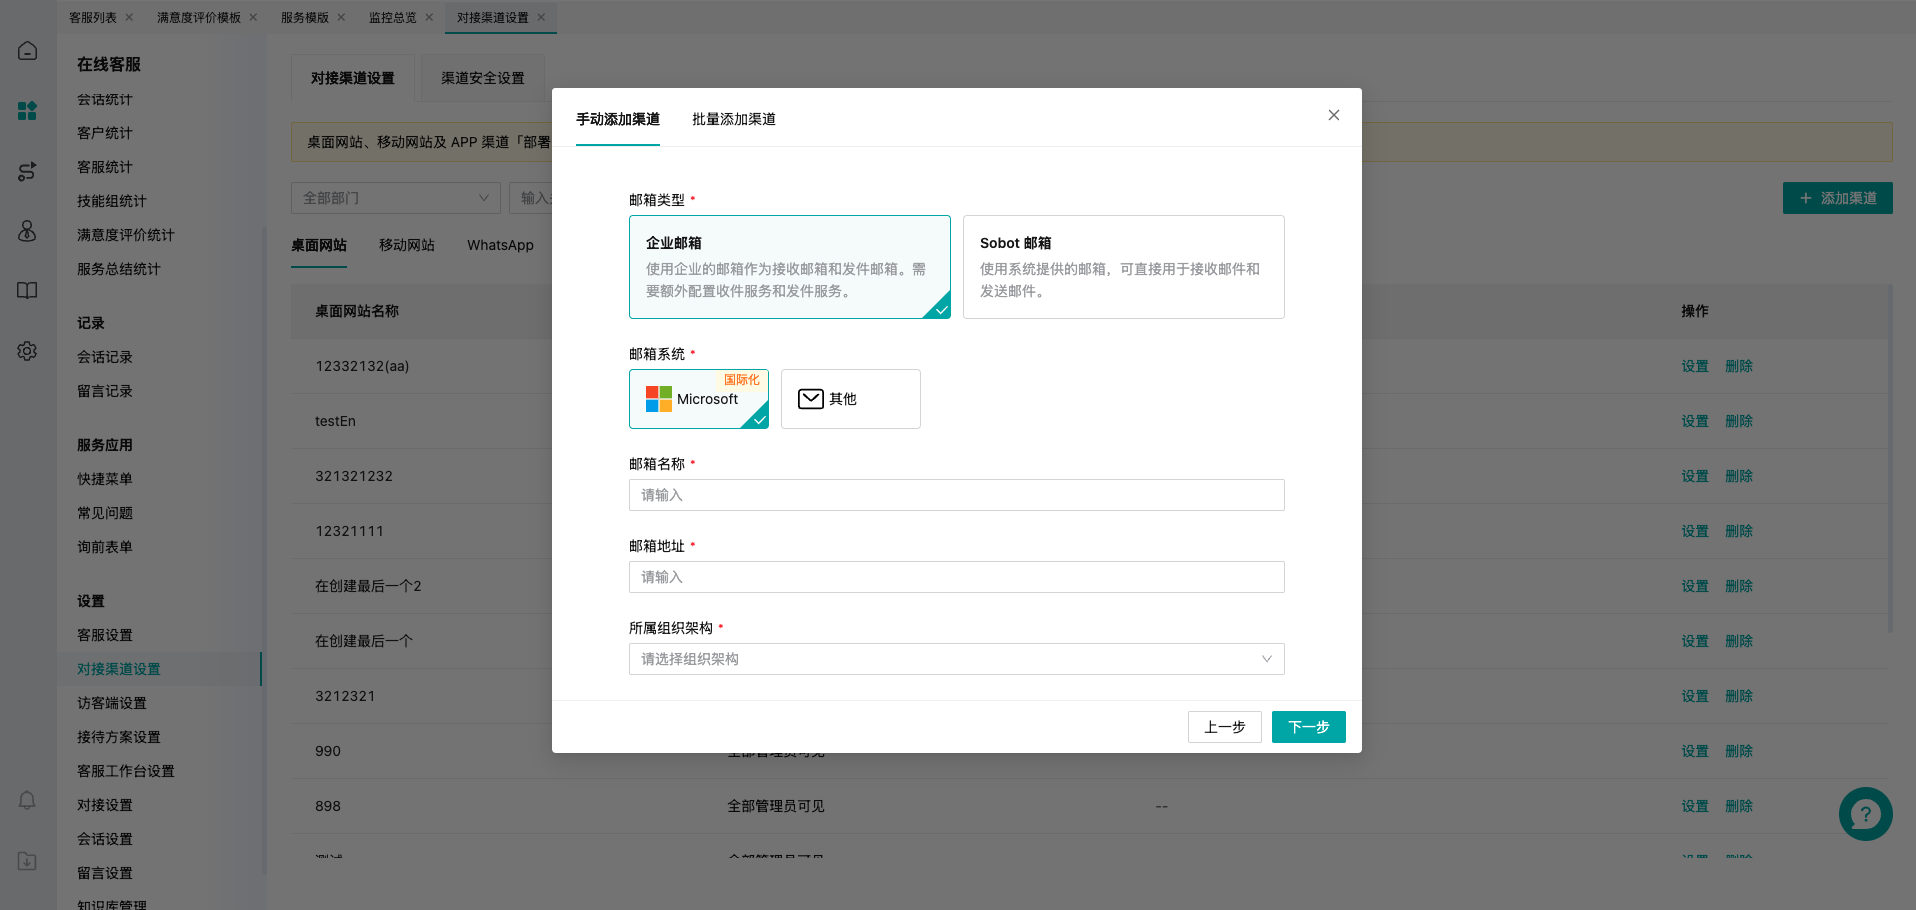Click 删除 for row 3212321
Screen dimensions: 1916x910
coord(1739,696)
